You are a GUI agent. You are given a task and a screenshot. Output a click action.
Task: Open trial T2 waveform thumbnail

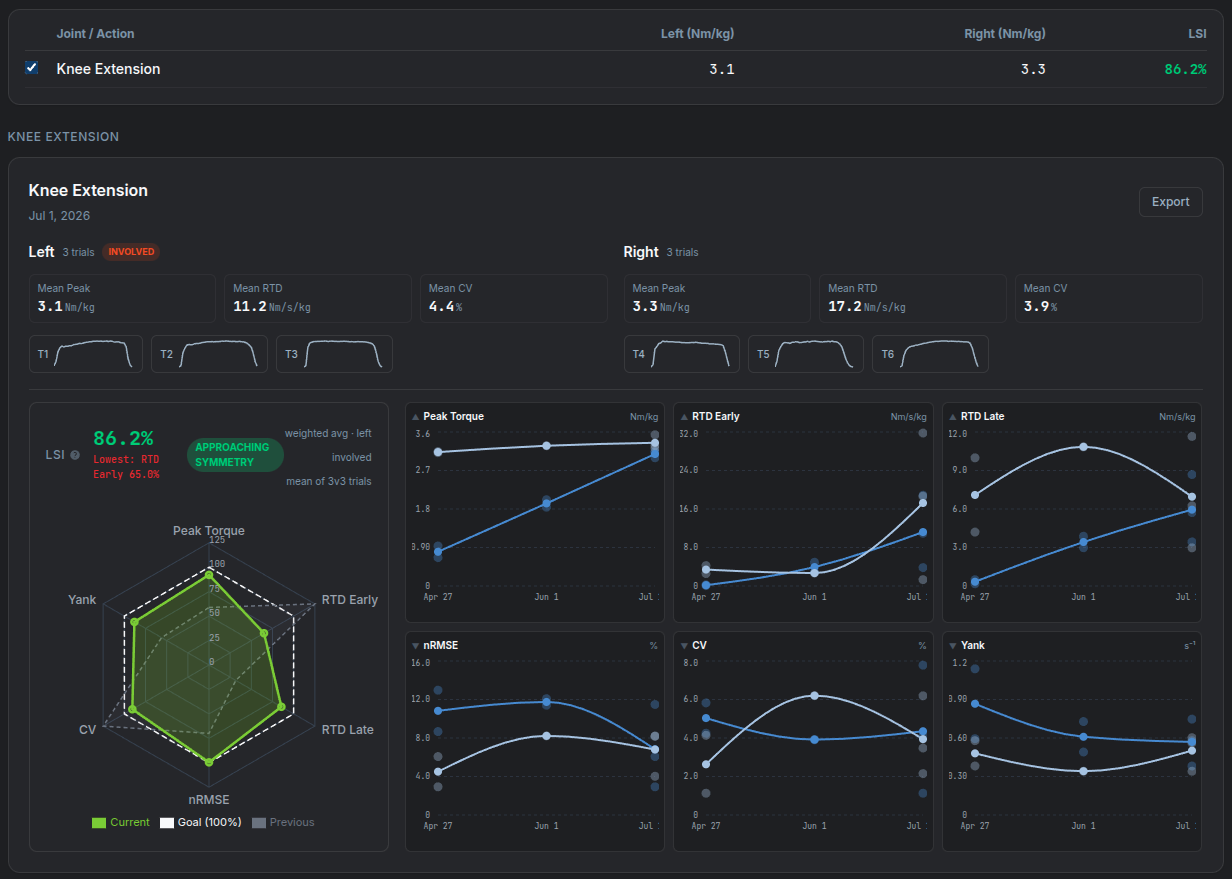210,354
